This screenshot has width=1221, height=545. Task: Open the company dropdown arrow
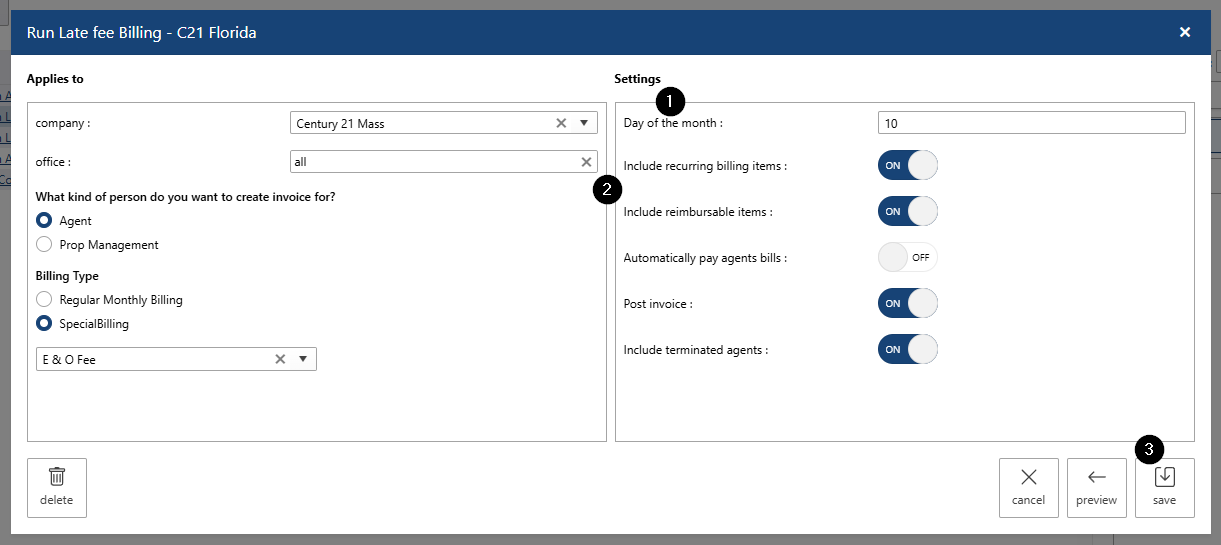584,123
